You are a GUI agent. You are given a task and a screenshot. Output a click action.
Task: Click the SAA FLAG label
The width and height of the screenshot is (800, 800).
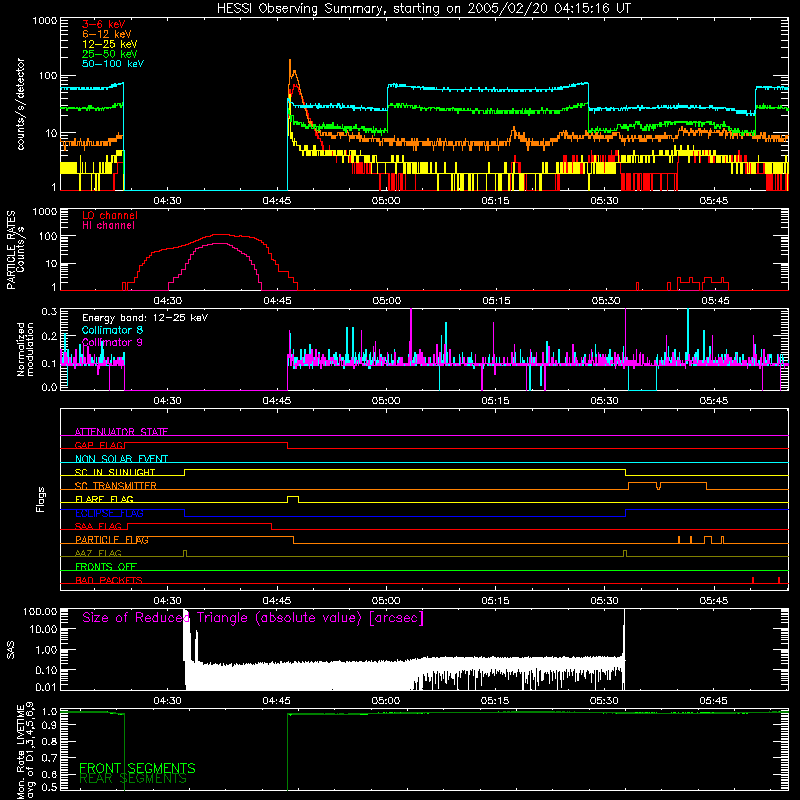click(98, 526)
